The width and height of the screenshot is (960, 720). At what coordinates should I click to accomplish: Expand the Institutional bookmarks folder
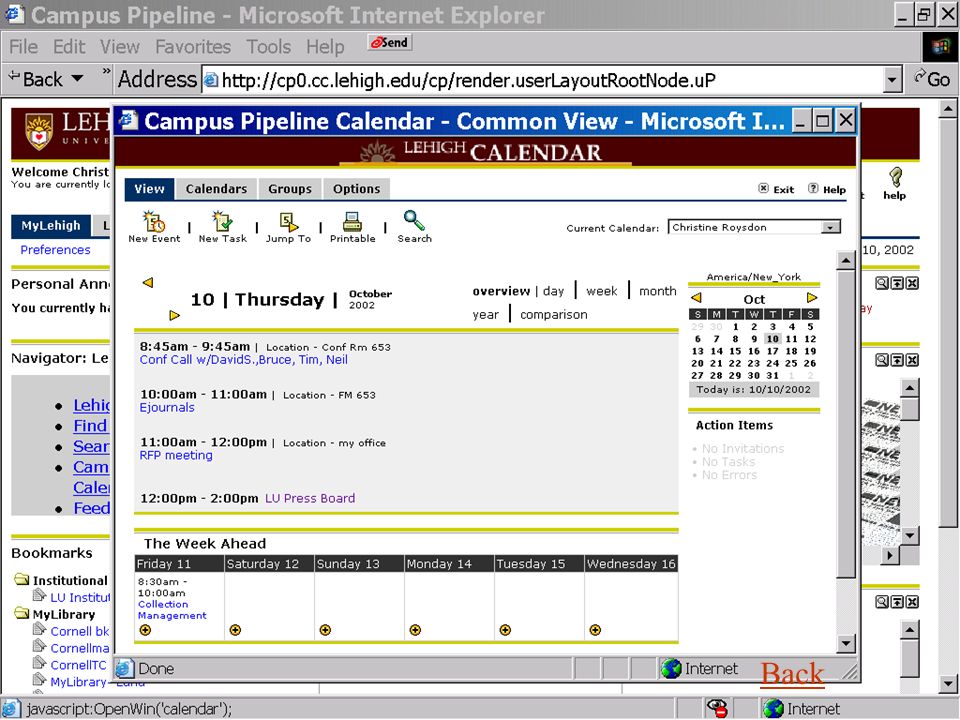coord(22,579)
